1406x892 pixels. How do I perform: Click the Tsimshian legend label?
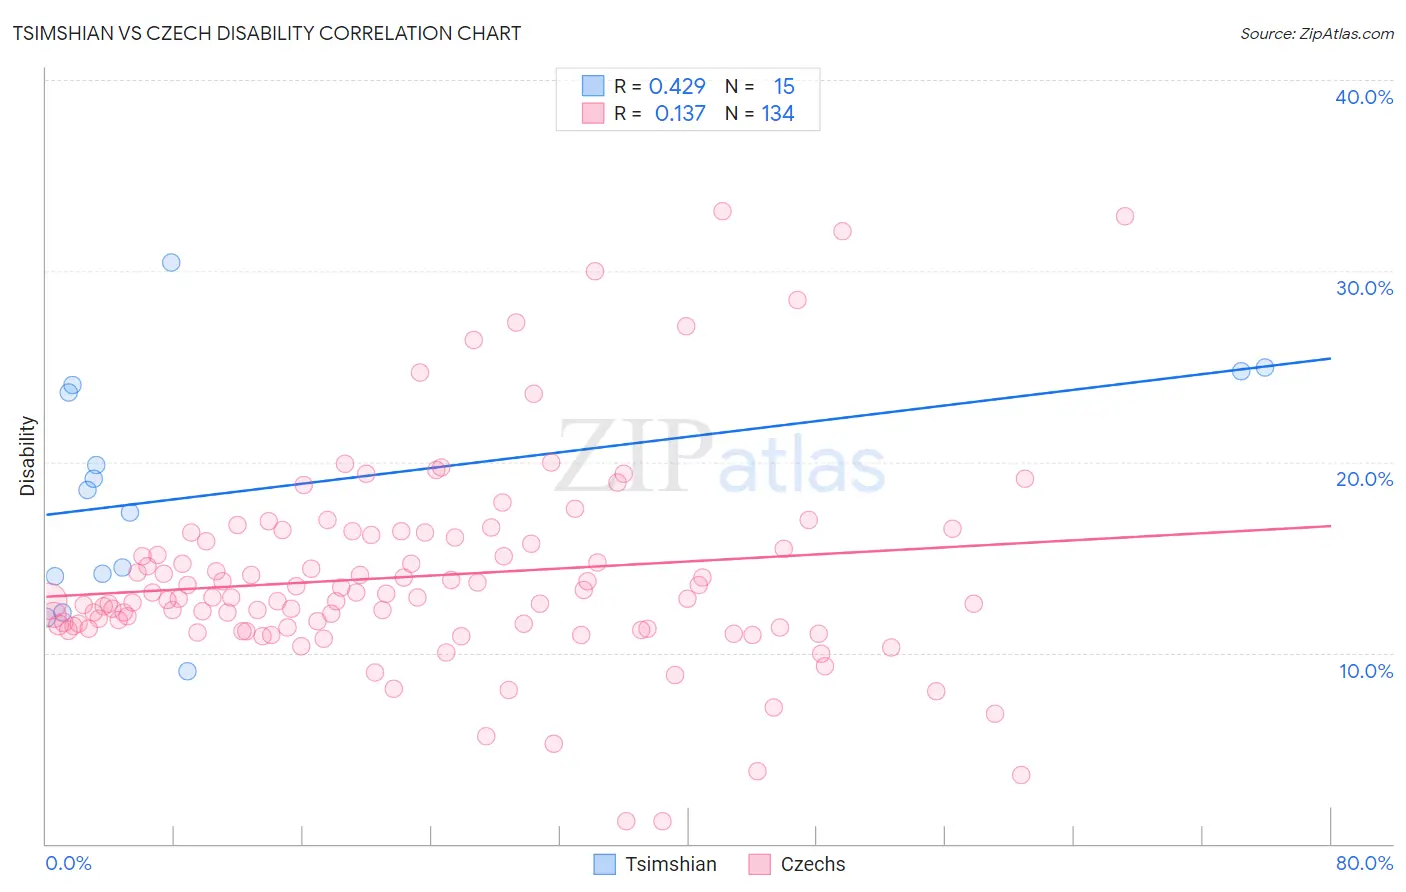[670, 864]
